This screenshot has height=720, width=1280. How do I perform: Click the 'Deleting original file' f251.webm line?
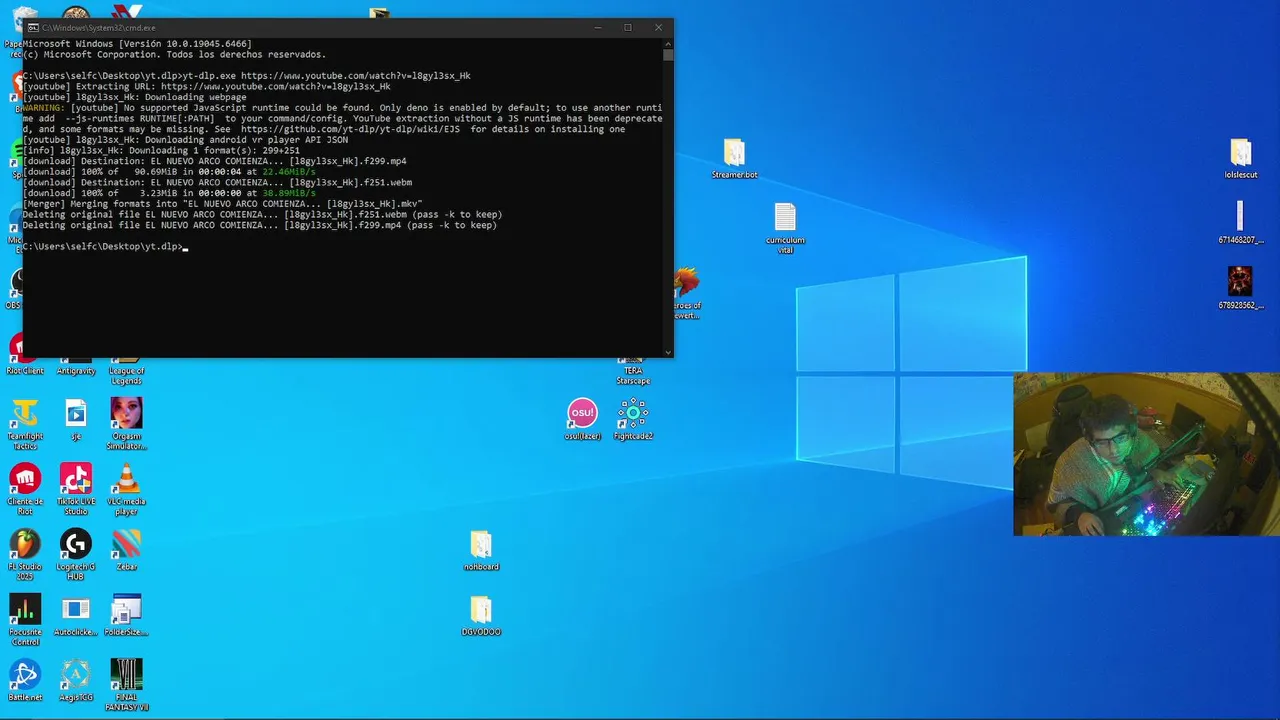[263, 215]
